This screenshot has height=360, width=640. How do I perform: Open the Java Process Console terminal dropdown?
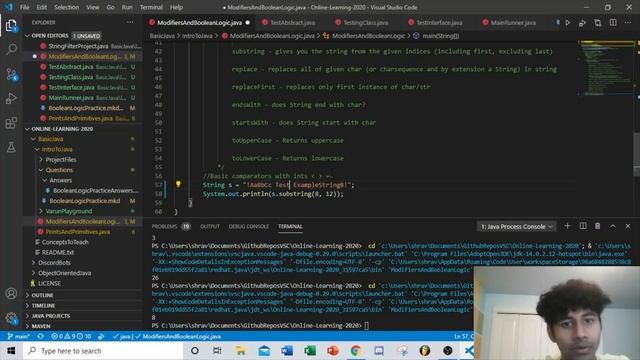tap(516, 226)
